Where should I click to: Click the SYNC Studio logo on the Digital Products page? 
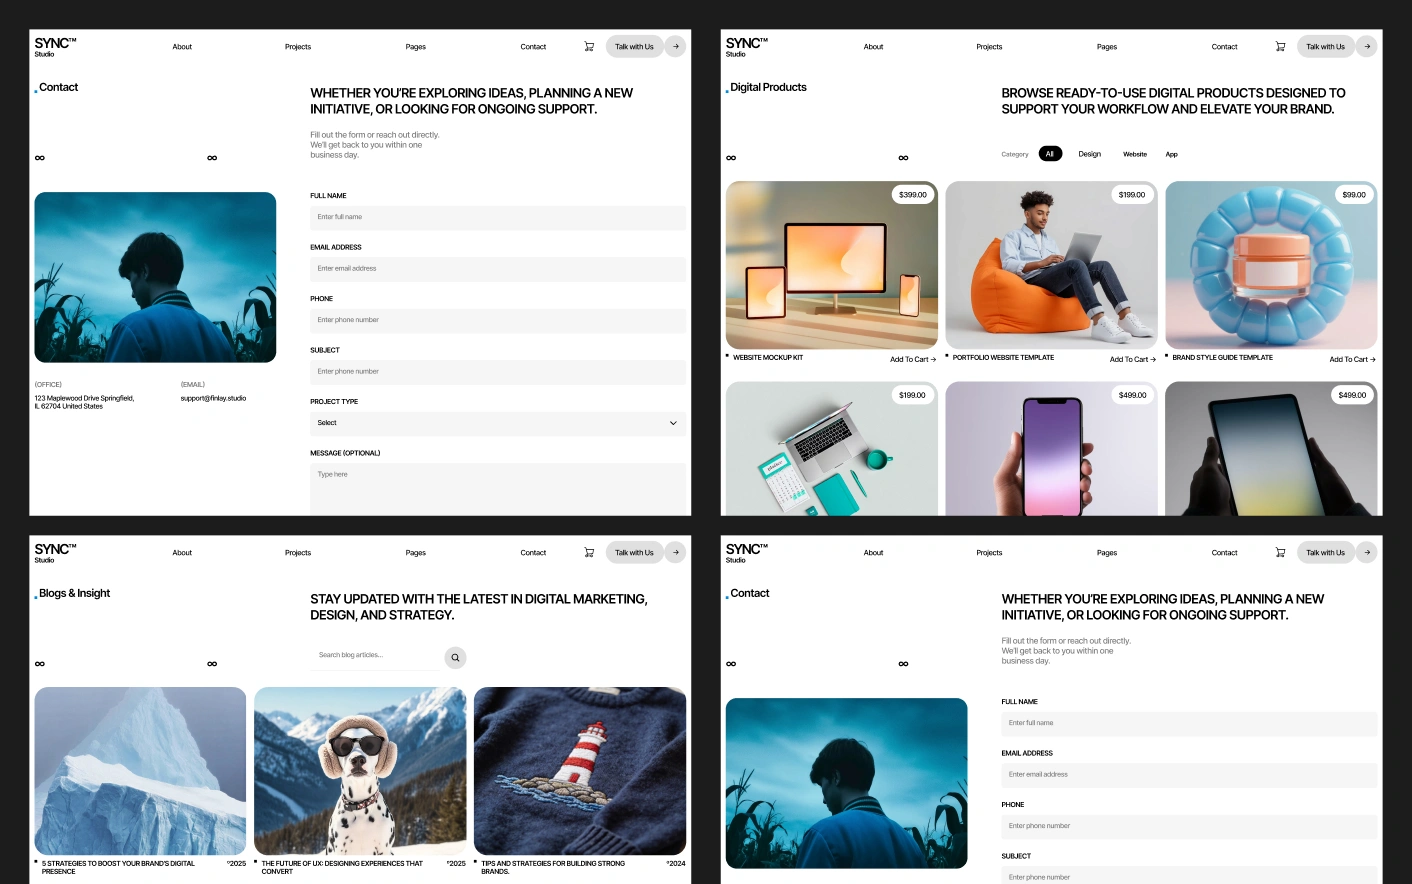click(x=746, y=47)
